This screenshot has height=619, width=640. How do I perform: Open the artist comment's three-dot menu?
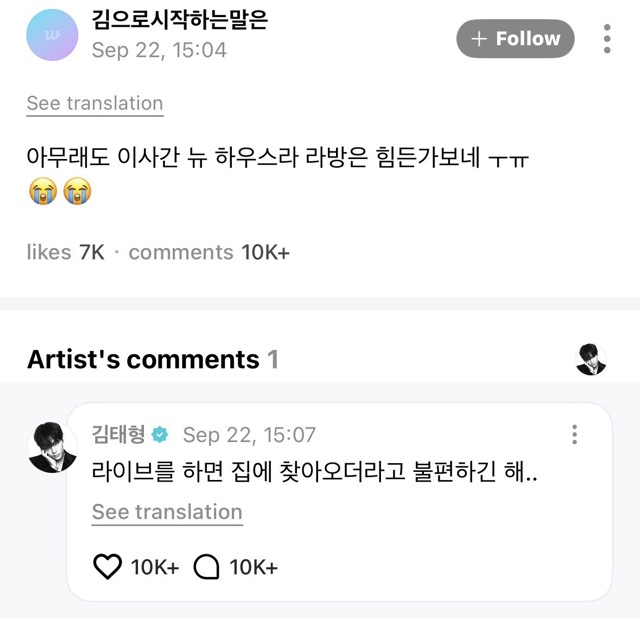pyautogui.click(x=574, y=435)
